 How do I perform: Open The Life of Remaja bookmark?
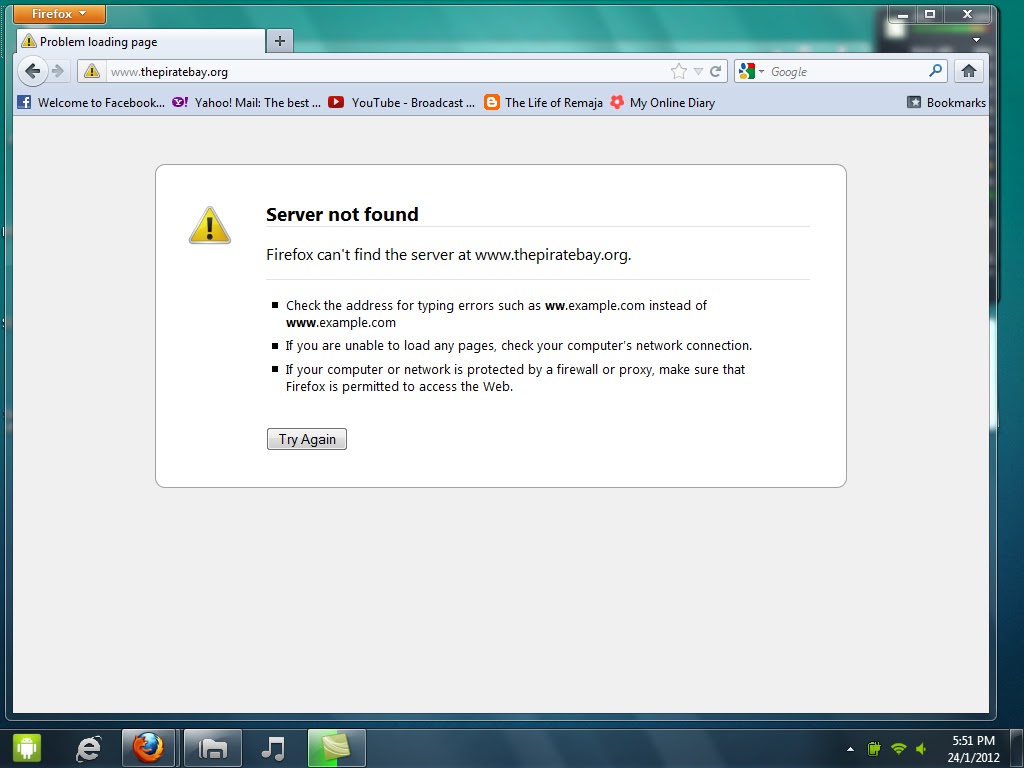[x=543, y=103]
